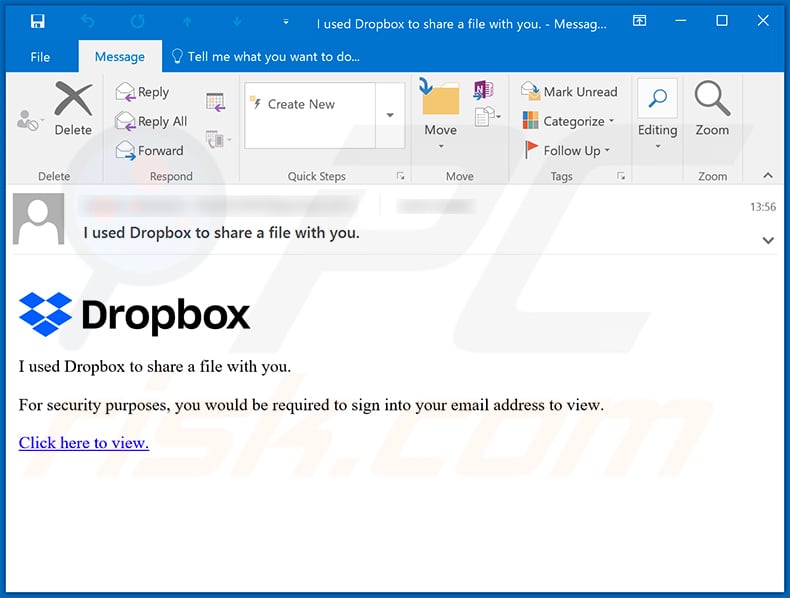The height and width of the screenshot is (598, 790).
Task: Send message to OneNote
Action: 484,91
